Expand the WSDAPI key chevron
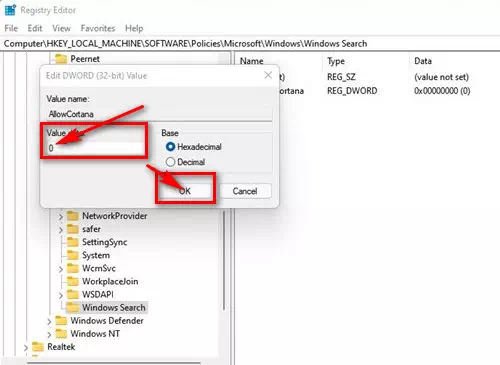The image size is (500, 365). [60, 295]
